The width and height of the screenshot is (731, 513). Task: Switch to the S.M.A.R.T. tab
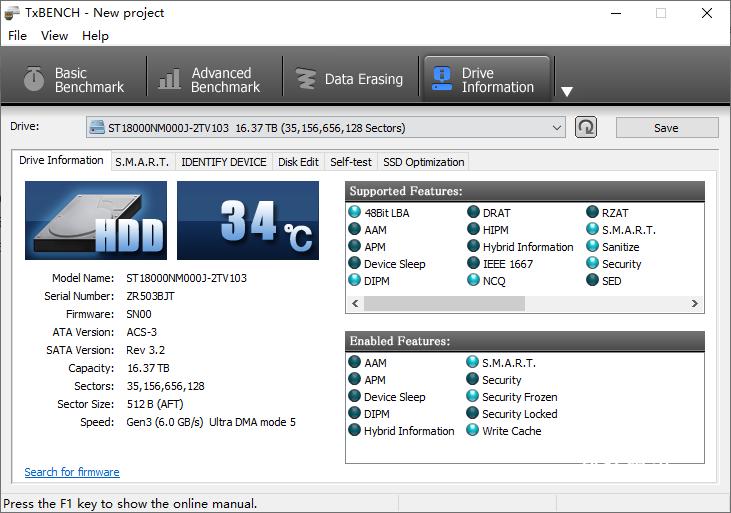click(141, 162)
